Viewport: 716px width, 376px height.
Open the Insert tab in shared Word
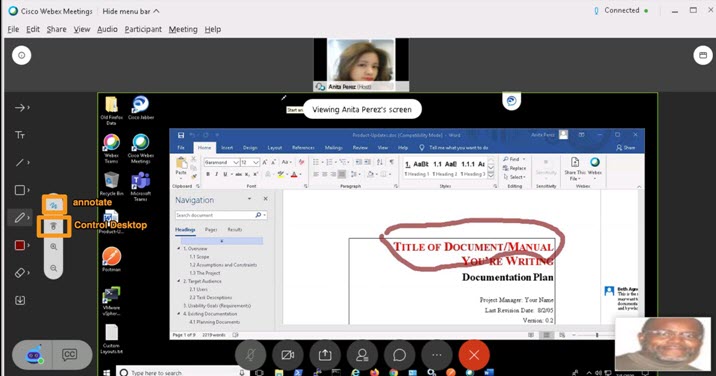point(227,148)
